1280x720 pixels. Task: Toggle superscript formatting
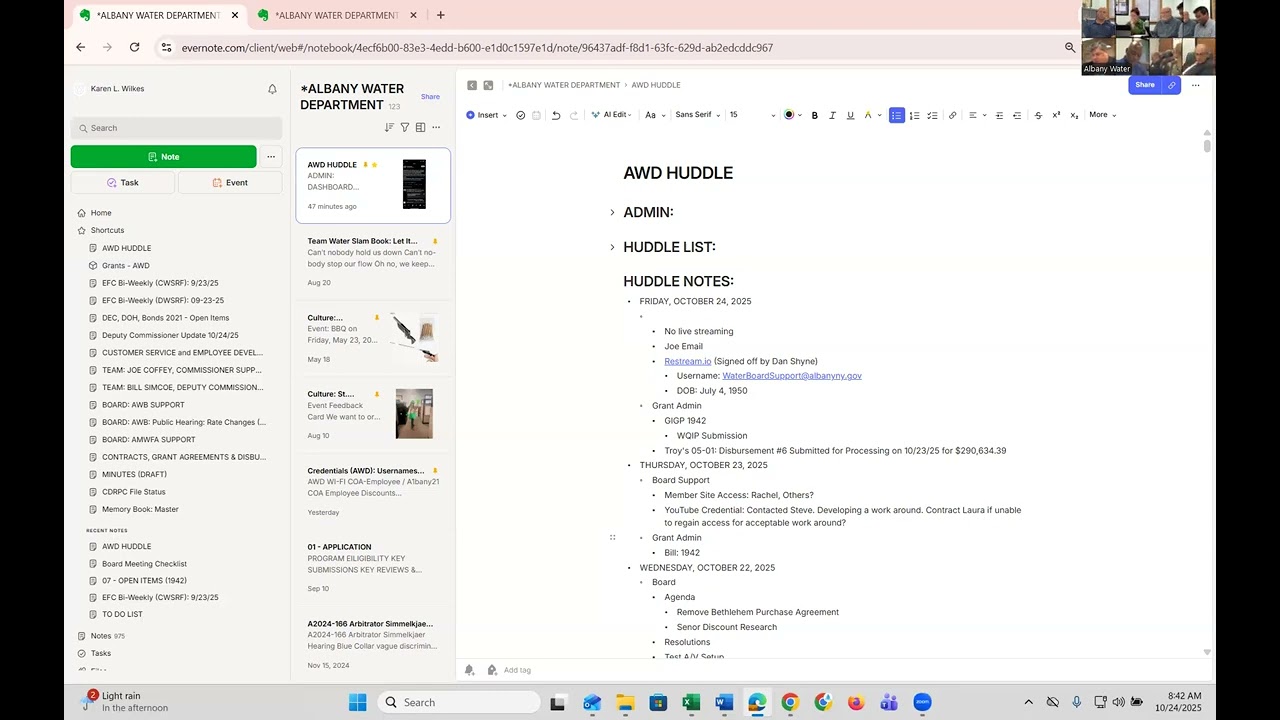click(x=1056, y=115)
